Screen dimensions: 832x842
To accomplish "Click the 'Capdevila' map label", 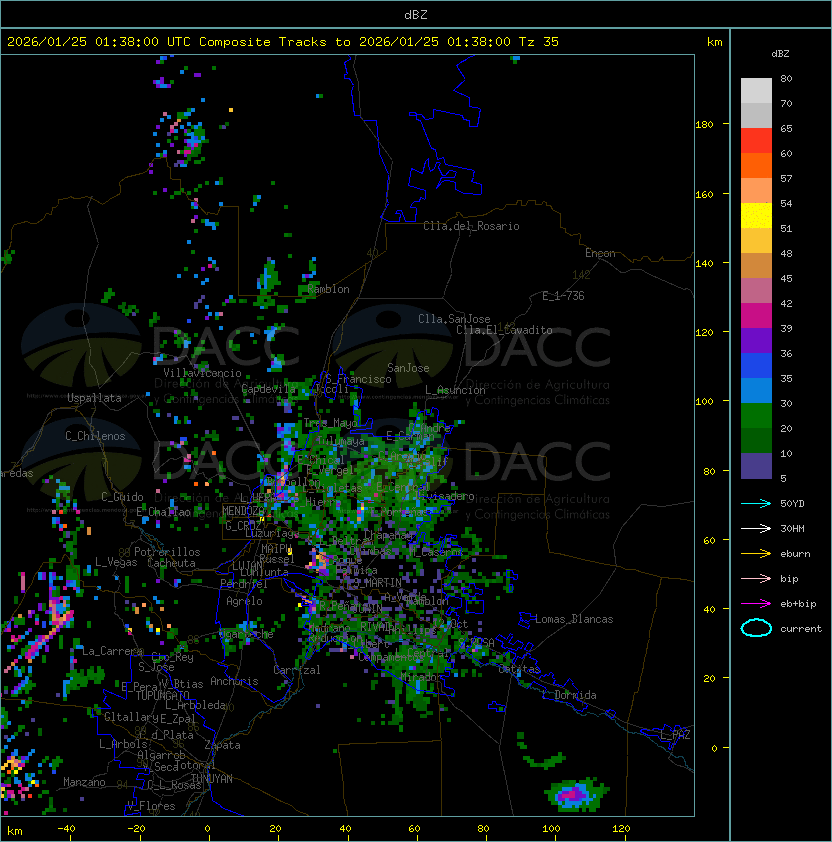I will point(269,389).
